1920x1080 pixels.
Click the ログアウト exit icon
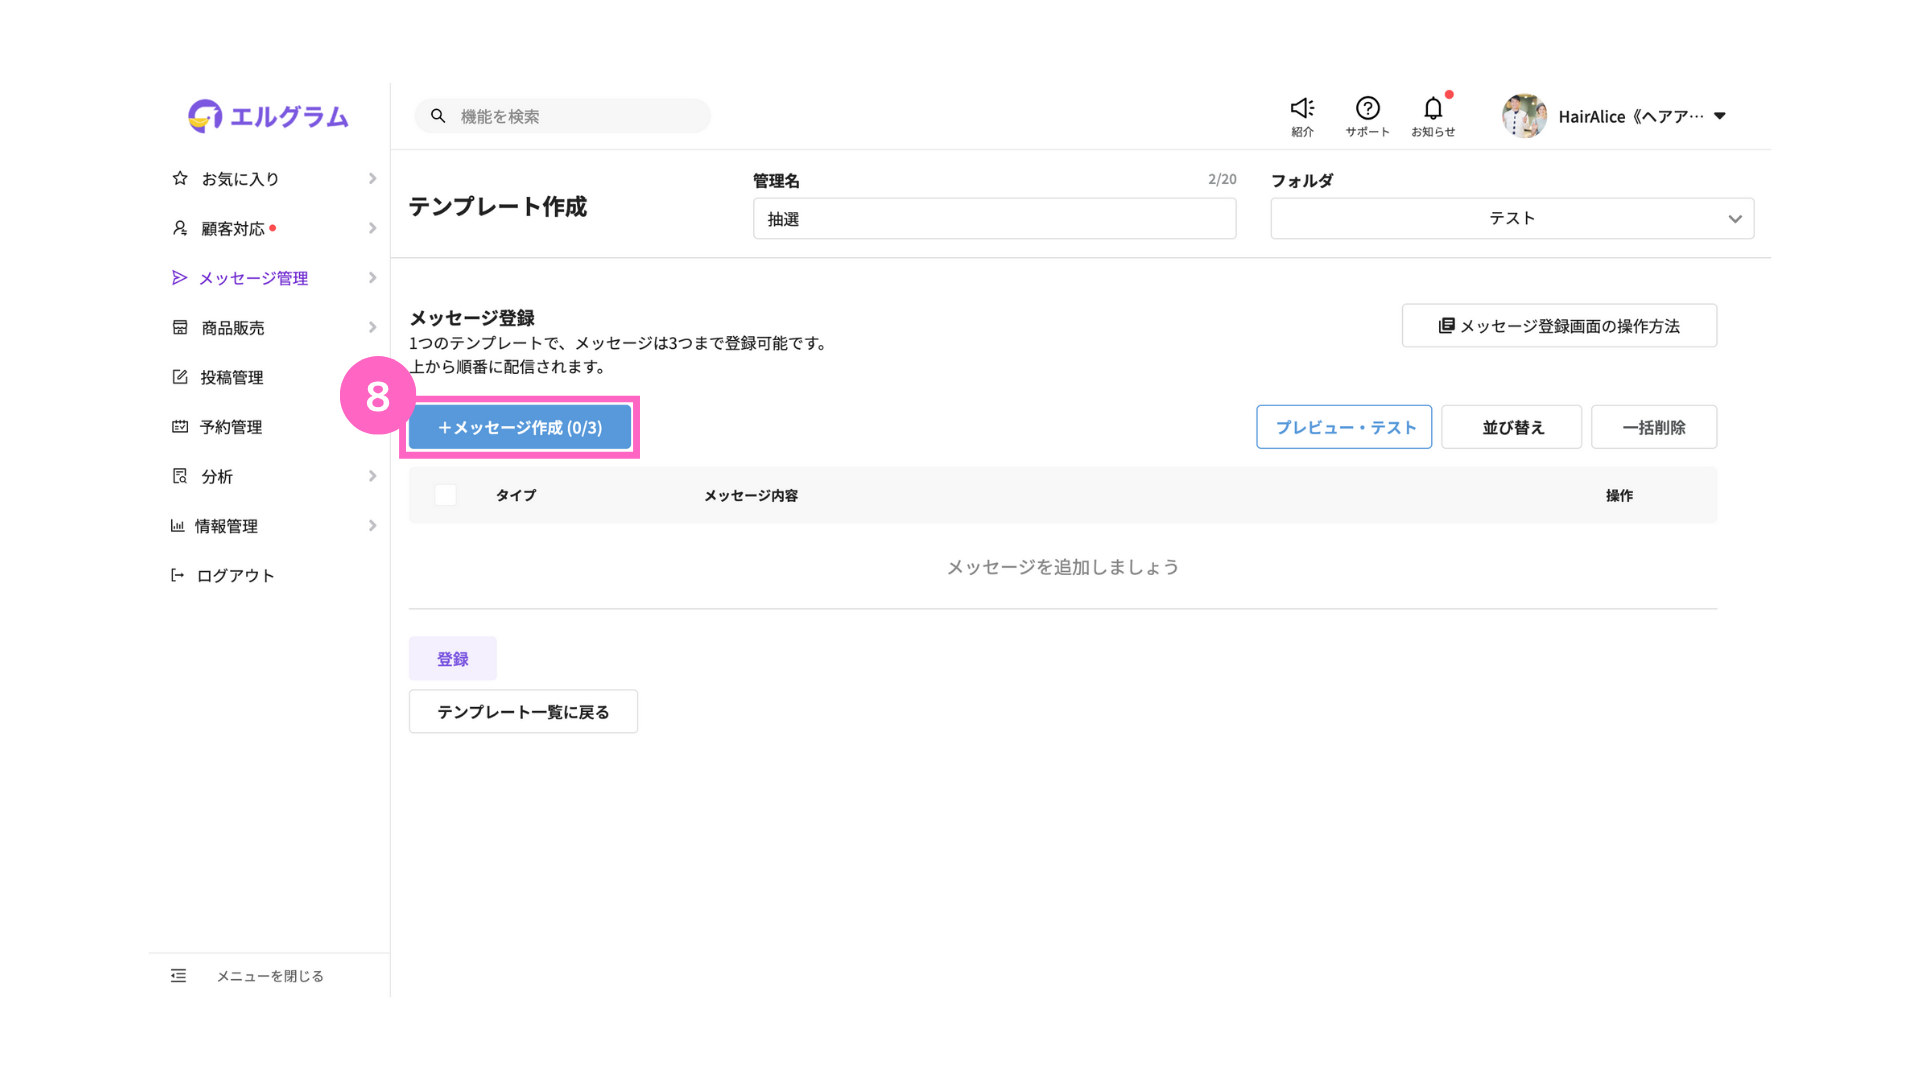click(x=177, y=575)
